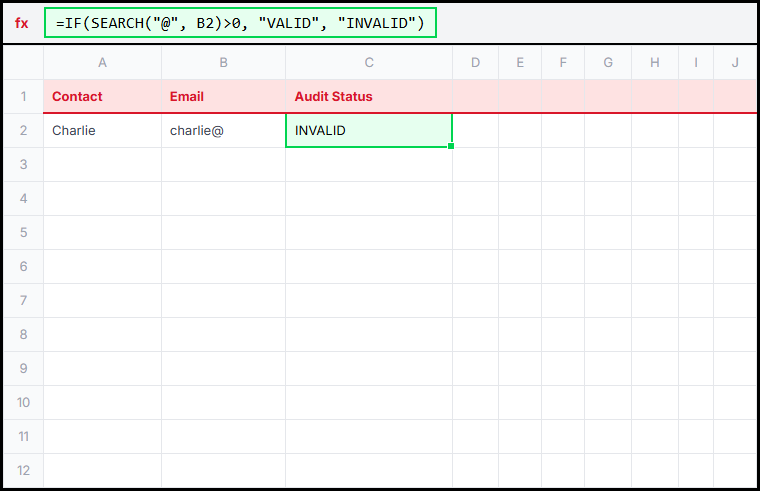Select the charlie@ email cell

[223, 130]
